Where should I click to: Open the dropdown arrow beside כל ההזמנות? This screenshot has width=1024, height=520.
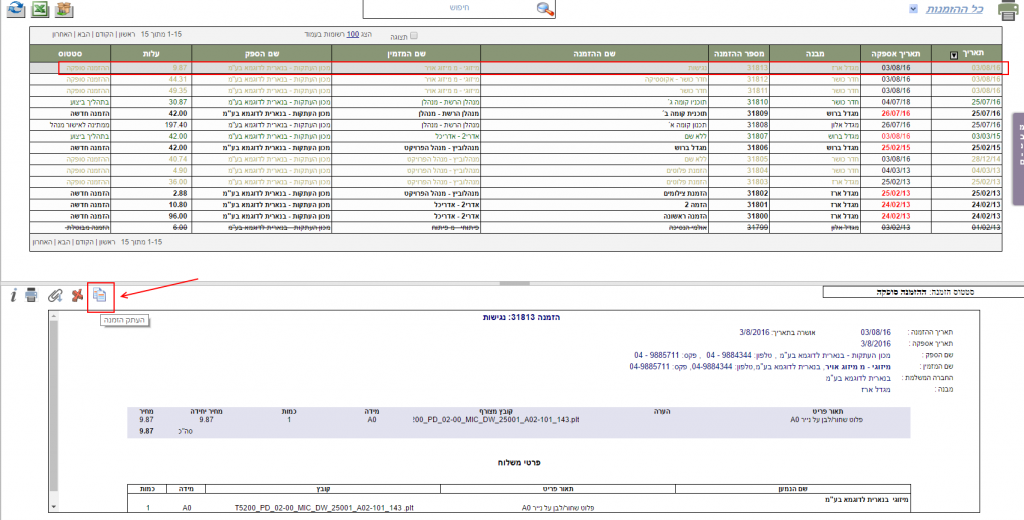pos(913,8)
